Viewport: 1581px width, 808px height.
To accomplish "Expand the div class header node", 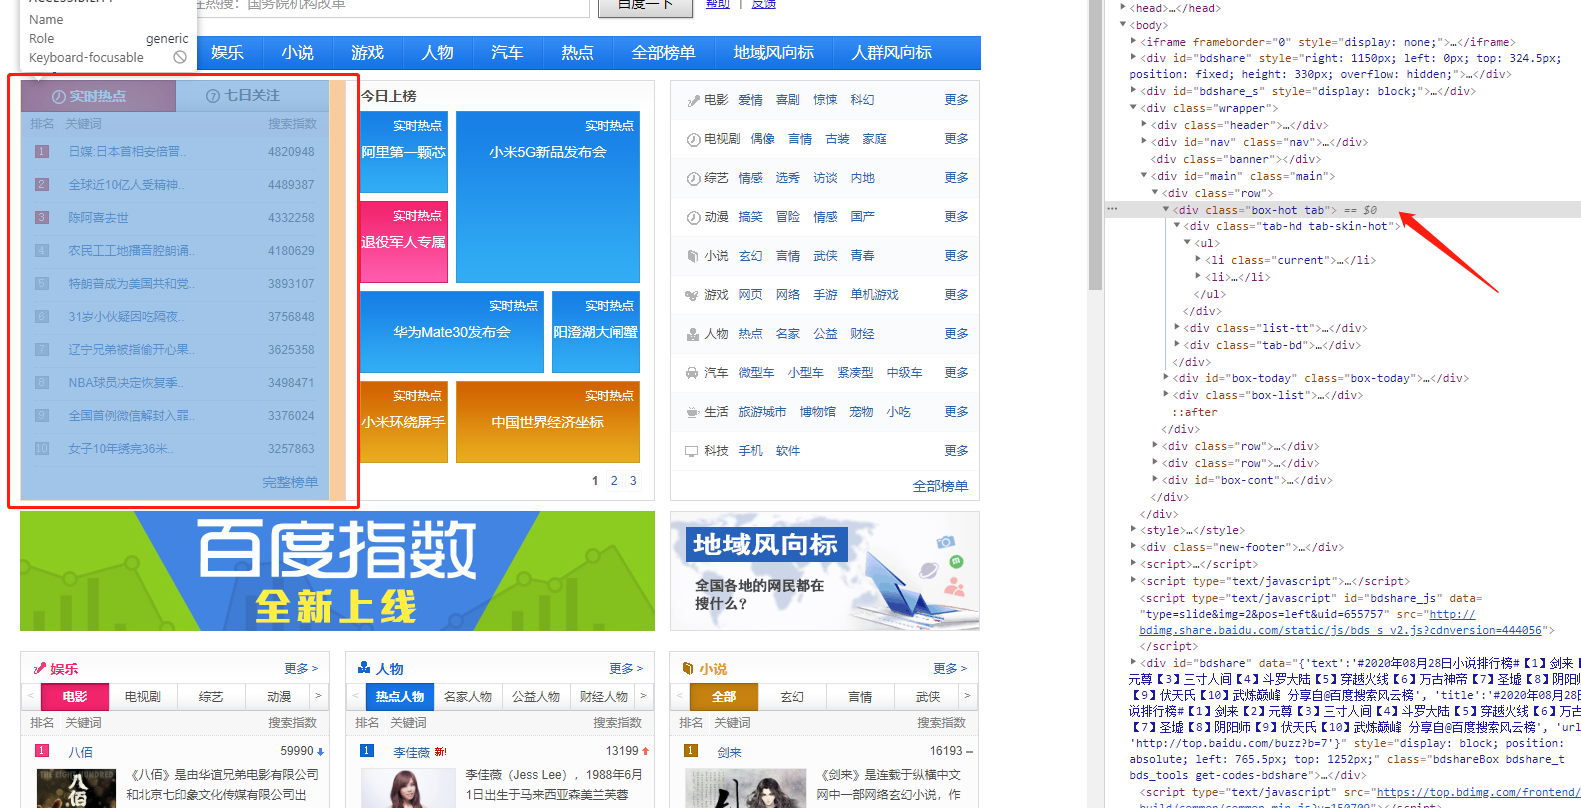I will tap(1145, 125).
